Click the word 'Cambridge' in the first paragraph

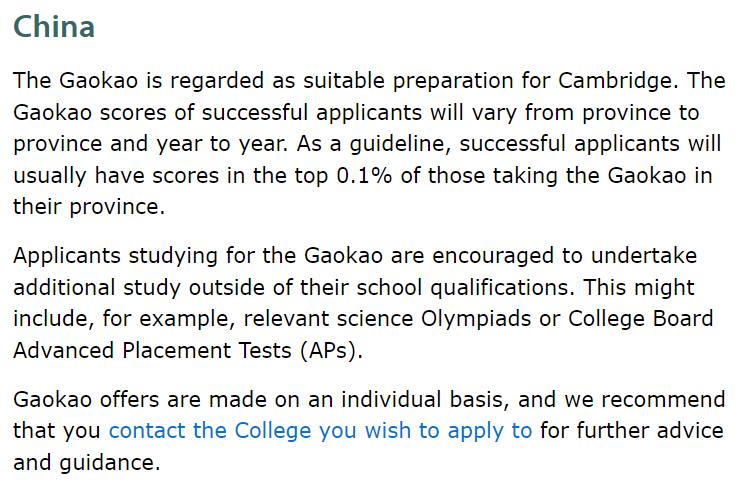(x=618, y=80)
